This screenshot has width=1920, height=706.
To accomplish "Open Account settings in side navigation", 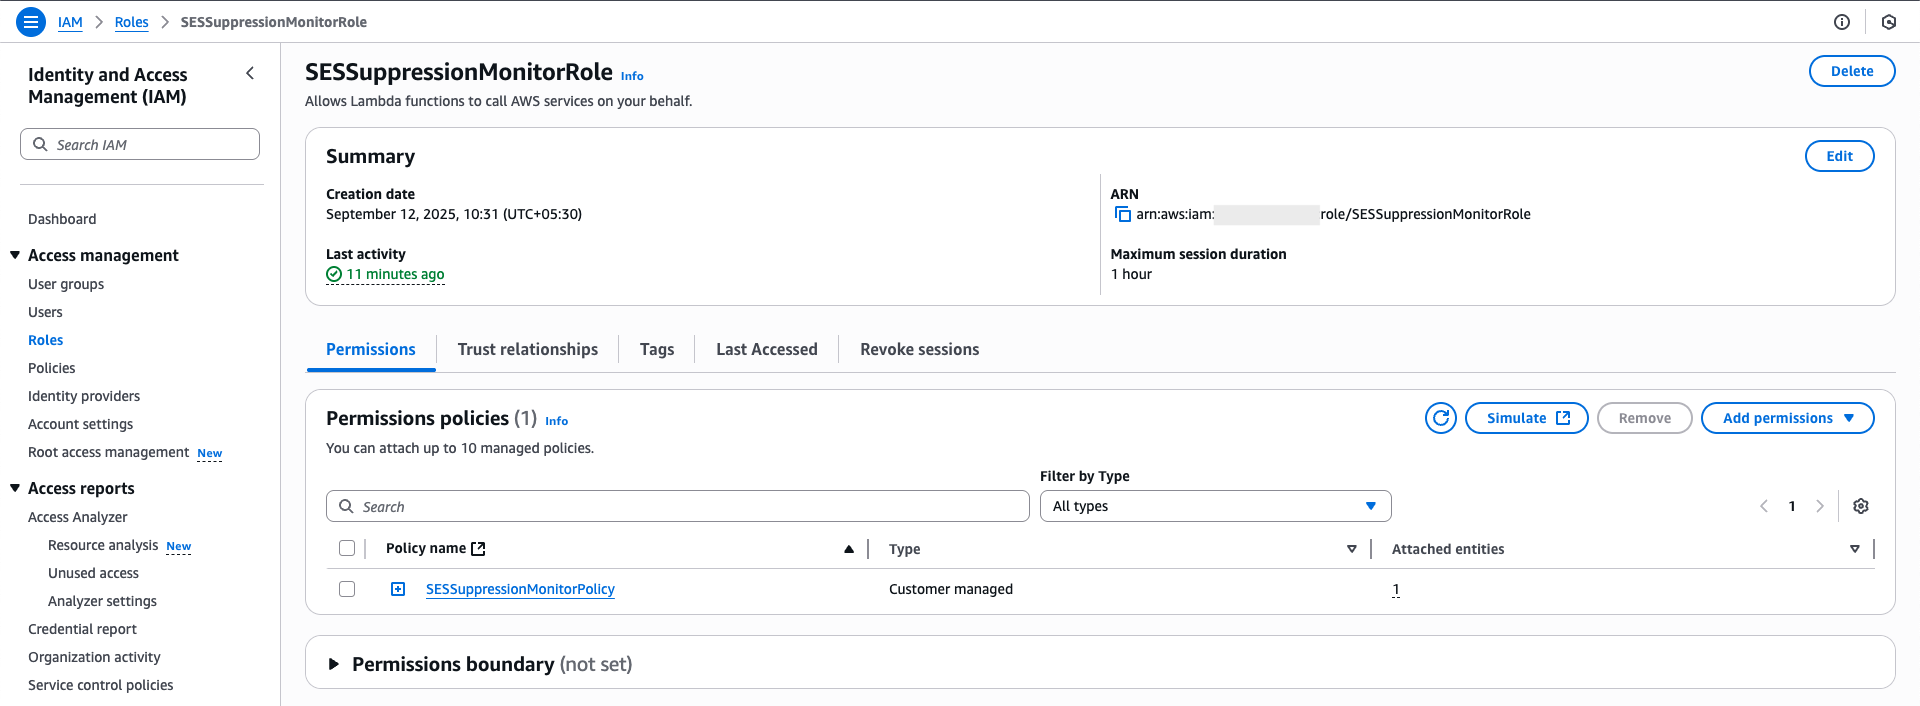I will 80,424.
